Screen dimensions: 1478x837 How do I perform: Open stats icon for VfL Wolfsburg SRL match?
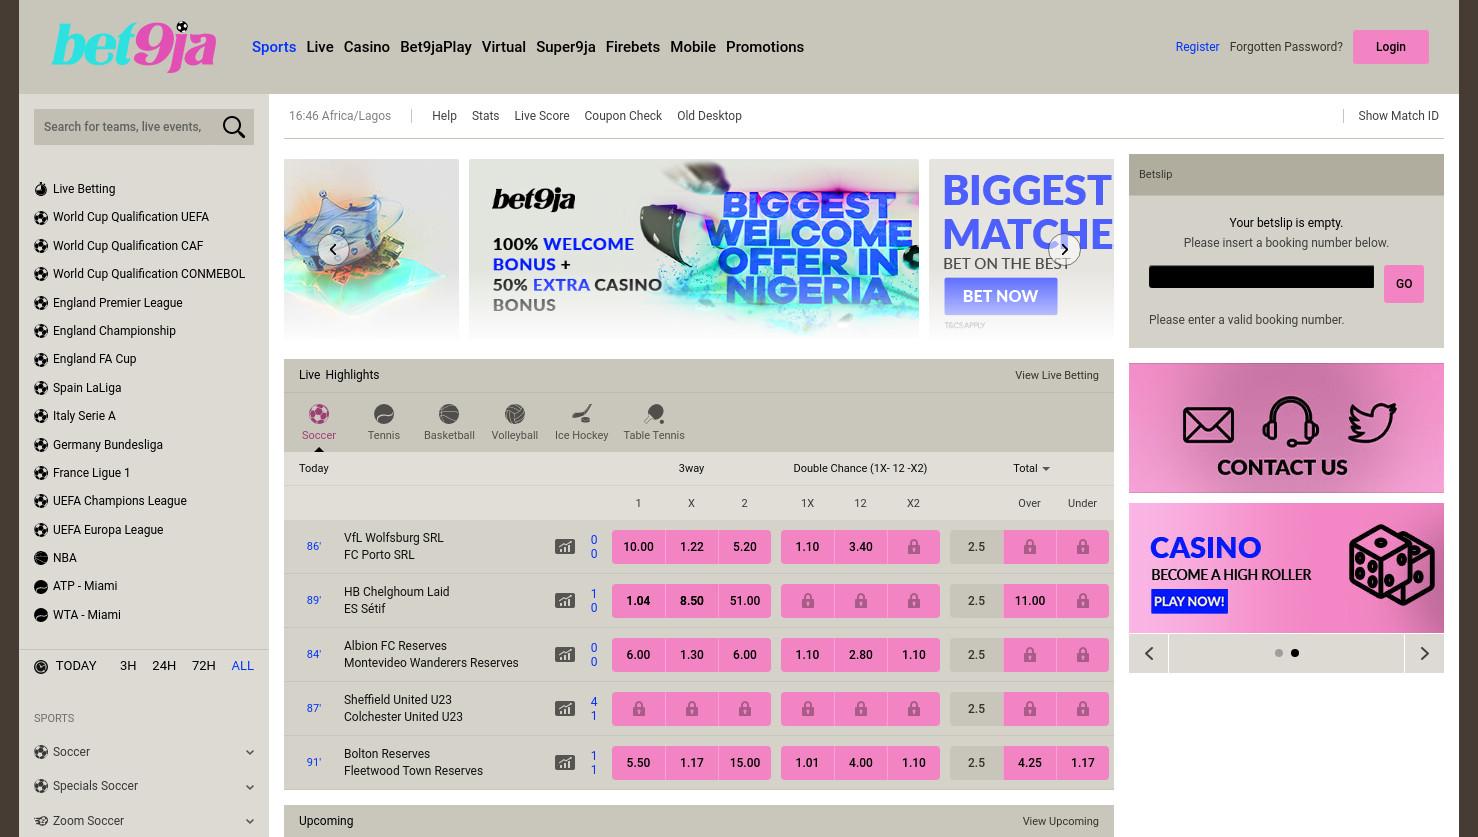coord(565,547)
